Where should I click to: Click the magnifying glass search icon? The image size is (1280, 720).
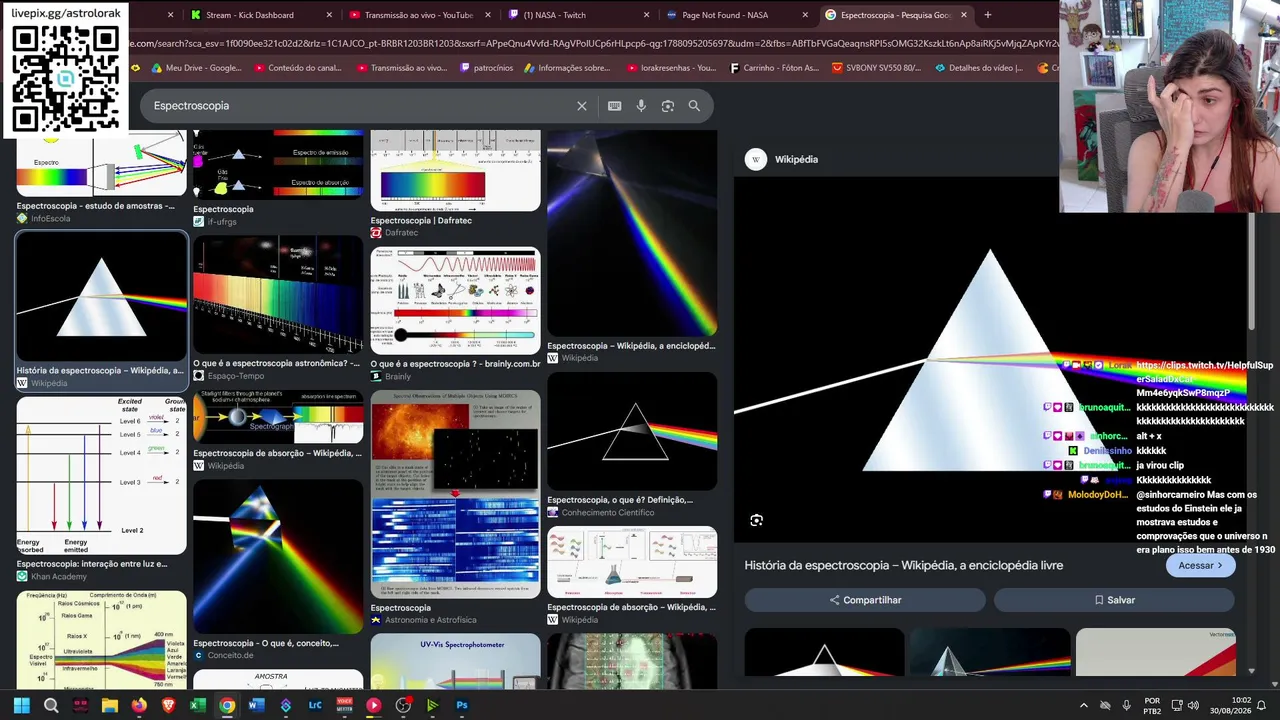(x=694, y=106)
